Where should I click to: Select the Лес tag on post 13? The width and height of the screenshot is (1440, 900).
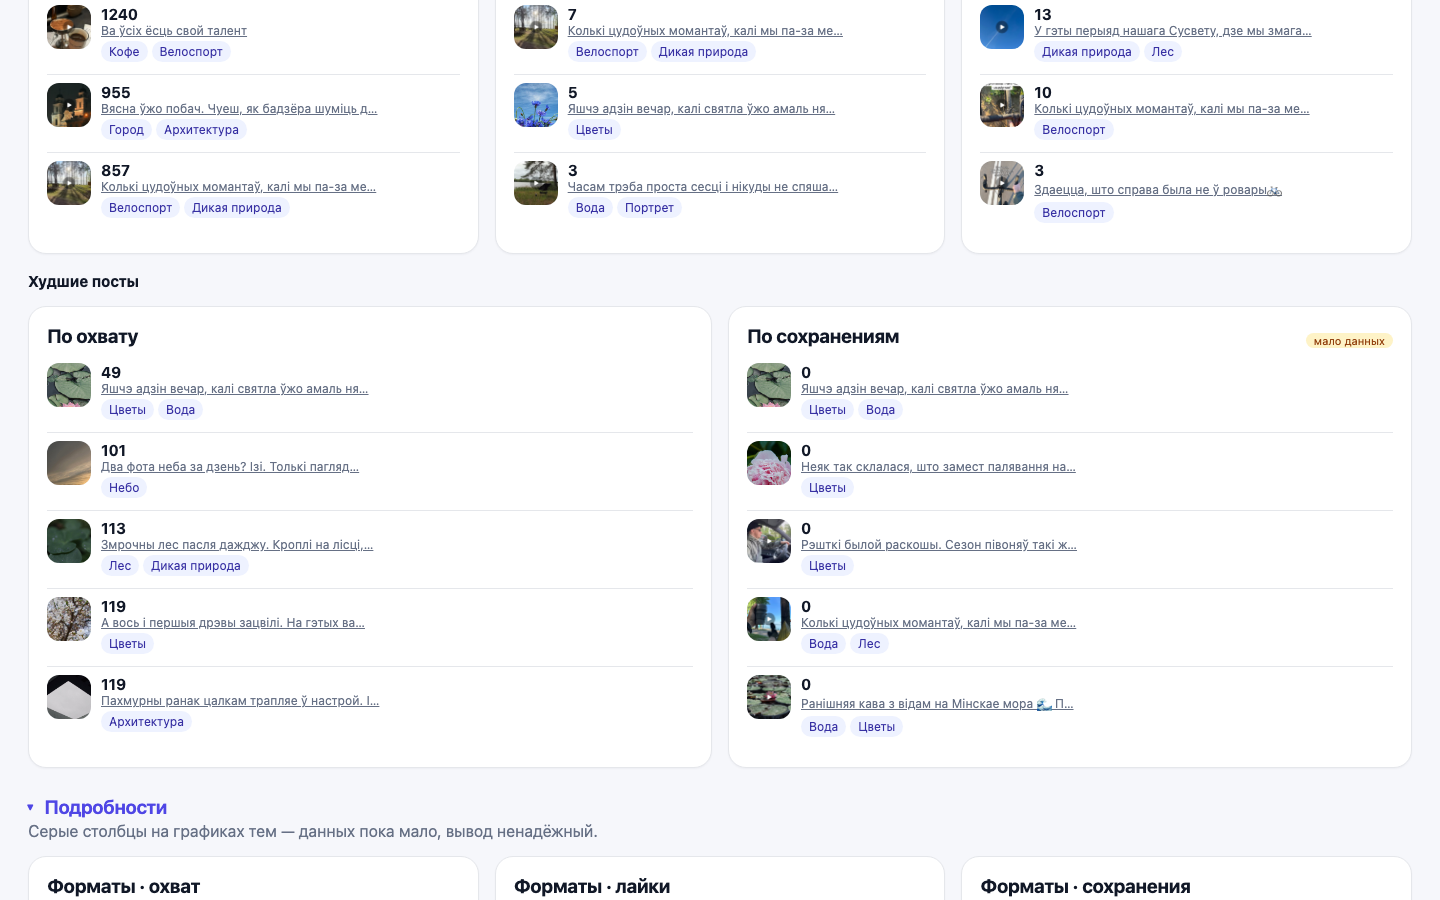click(1163, 52)
